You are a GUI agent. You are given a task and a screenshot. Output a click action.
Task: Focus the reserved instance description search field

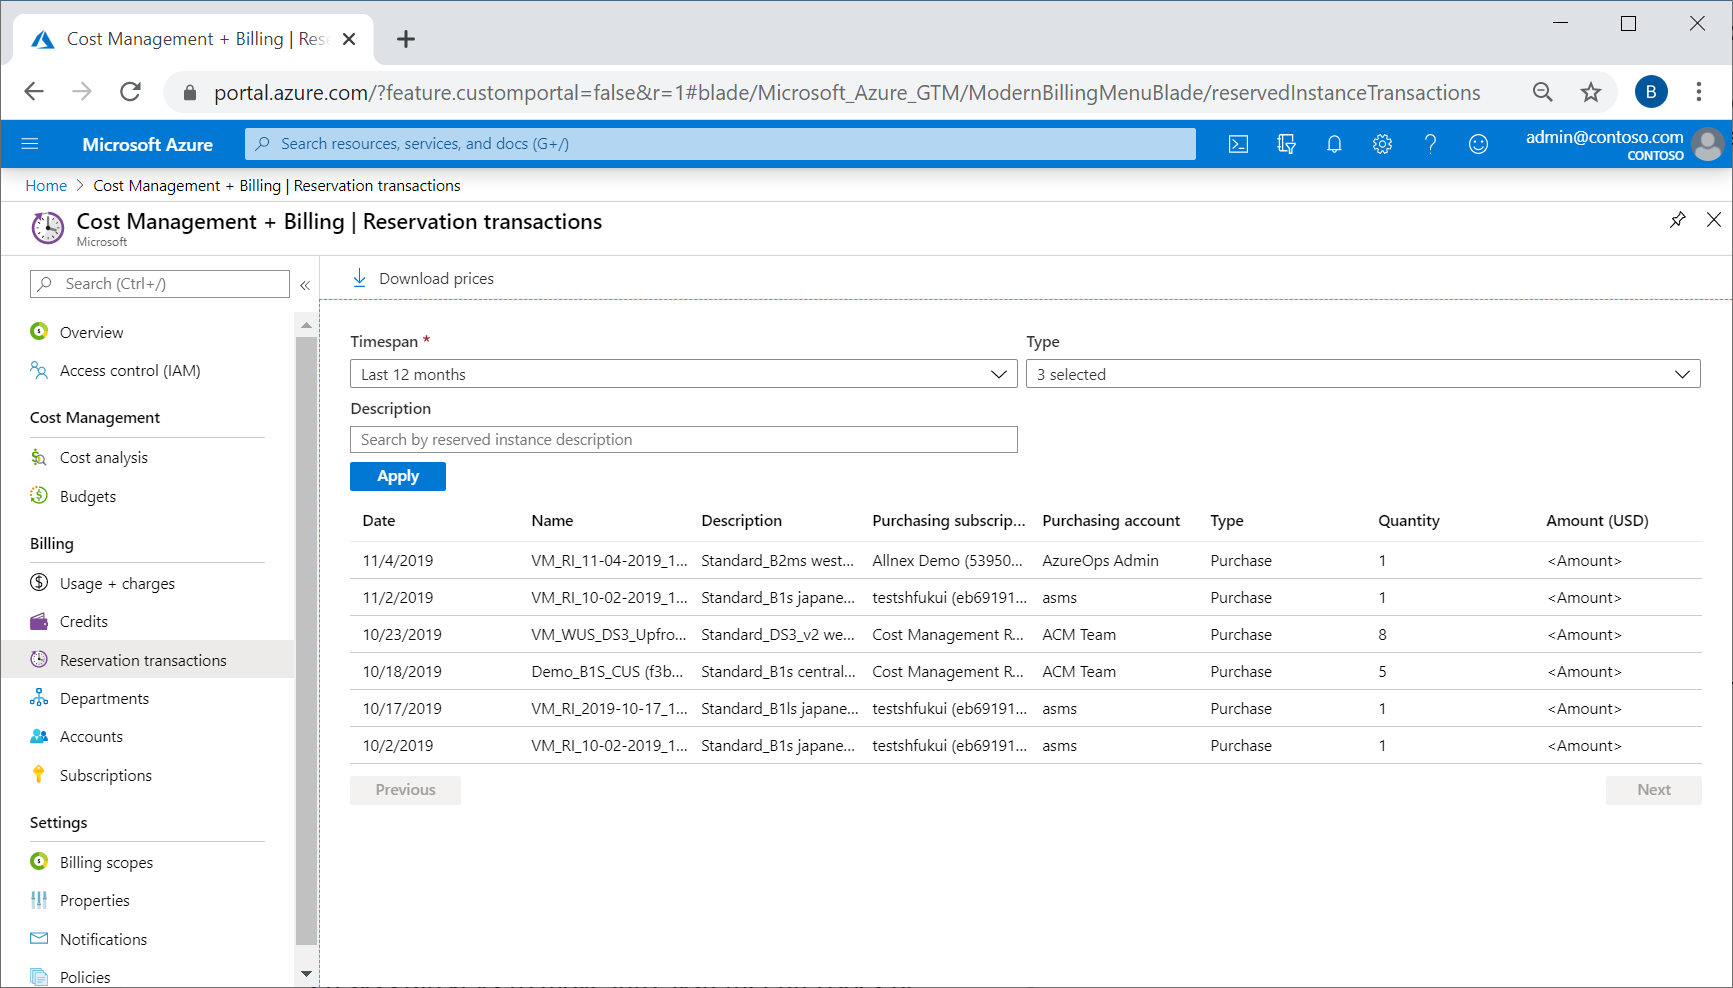683,440
